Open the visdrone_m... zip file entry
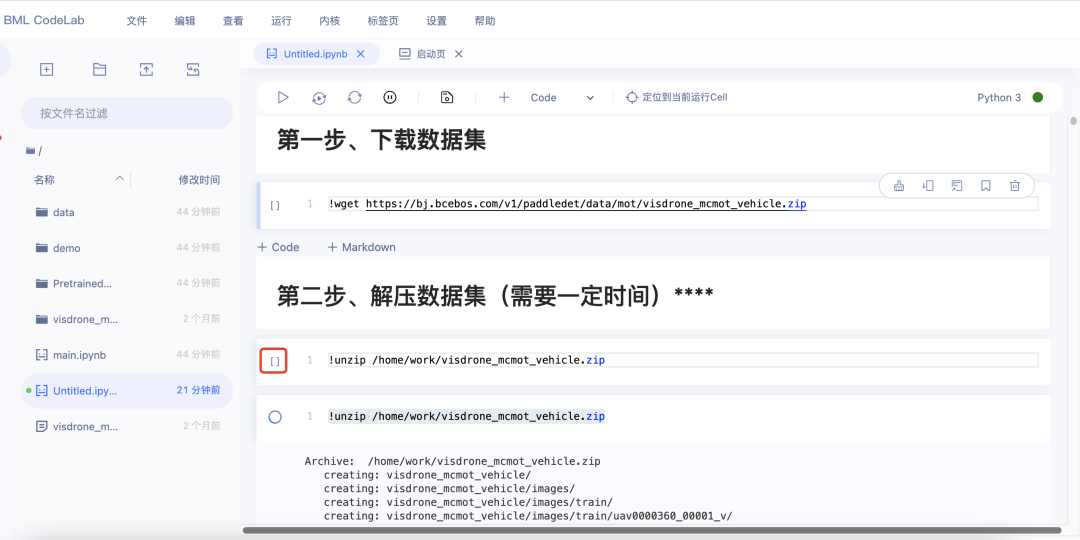The height and width of the screenshot is (540, 1080). click(x=127, y=426)
